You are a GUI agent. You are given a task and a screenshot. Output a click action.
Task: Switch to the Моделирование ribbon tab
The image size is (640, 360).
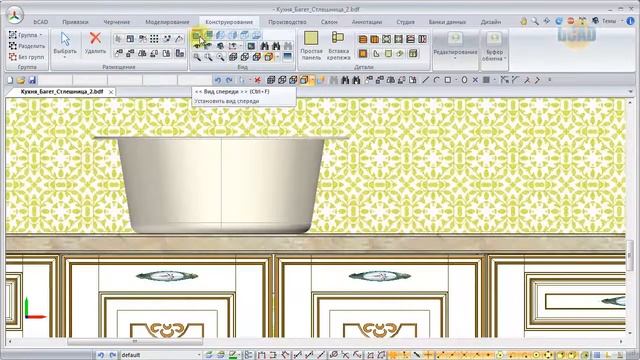coord(167,22)
